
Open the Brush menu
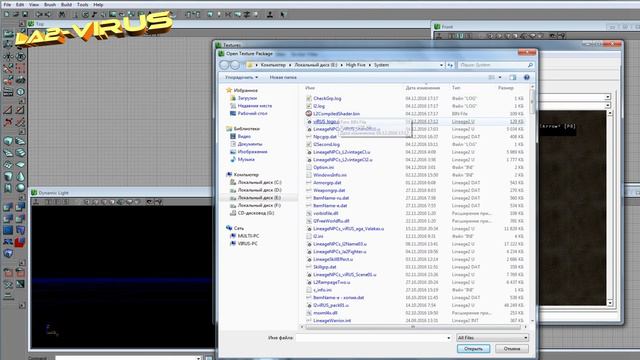click(x=50, y=5)
